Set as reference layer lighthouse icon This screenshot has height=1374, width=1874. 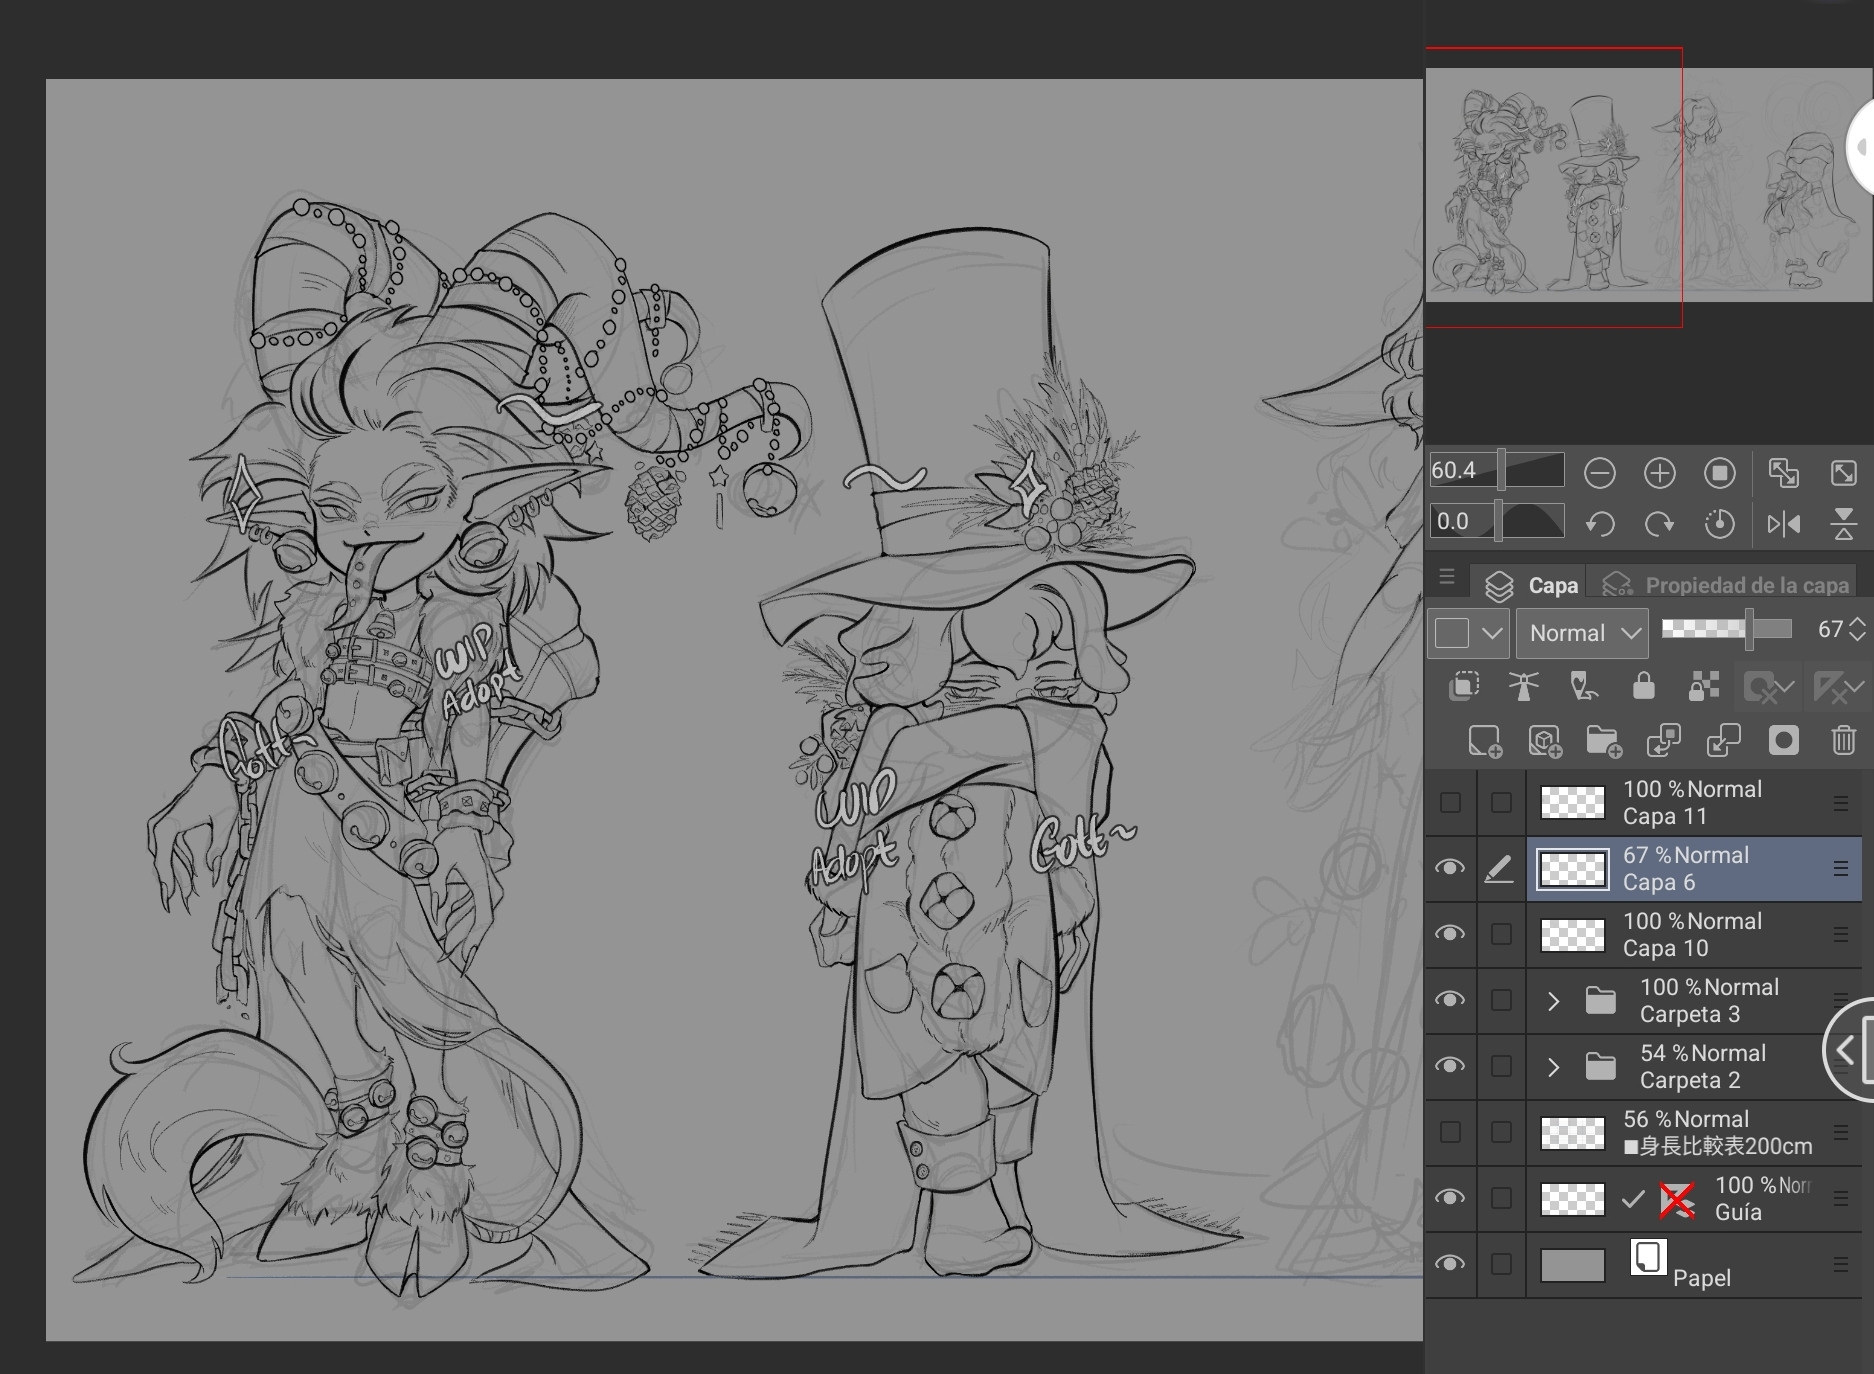[x=1524, y=686]
